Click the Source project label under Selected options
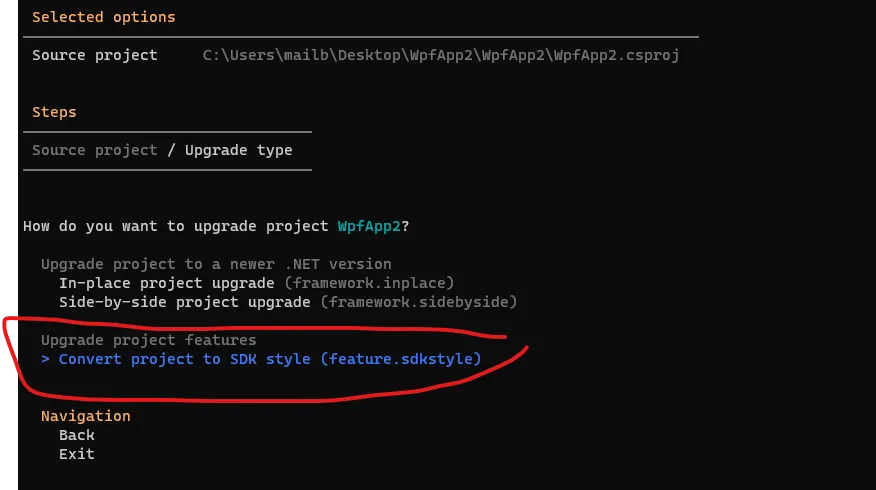Screen dimensions: 876x490 (x=94, y=55)
